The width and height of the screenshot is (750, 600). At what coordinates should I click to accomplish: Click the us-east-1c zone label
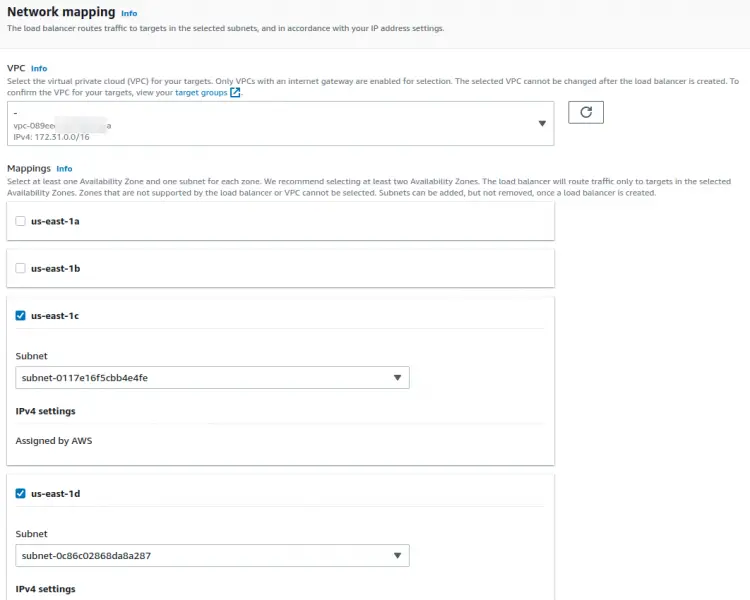[x=55, y=315]
